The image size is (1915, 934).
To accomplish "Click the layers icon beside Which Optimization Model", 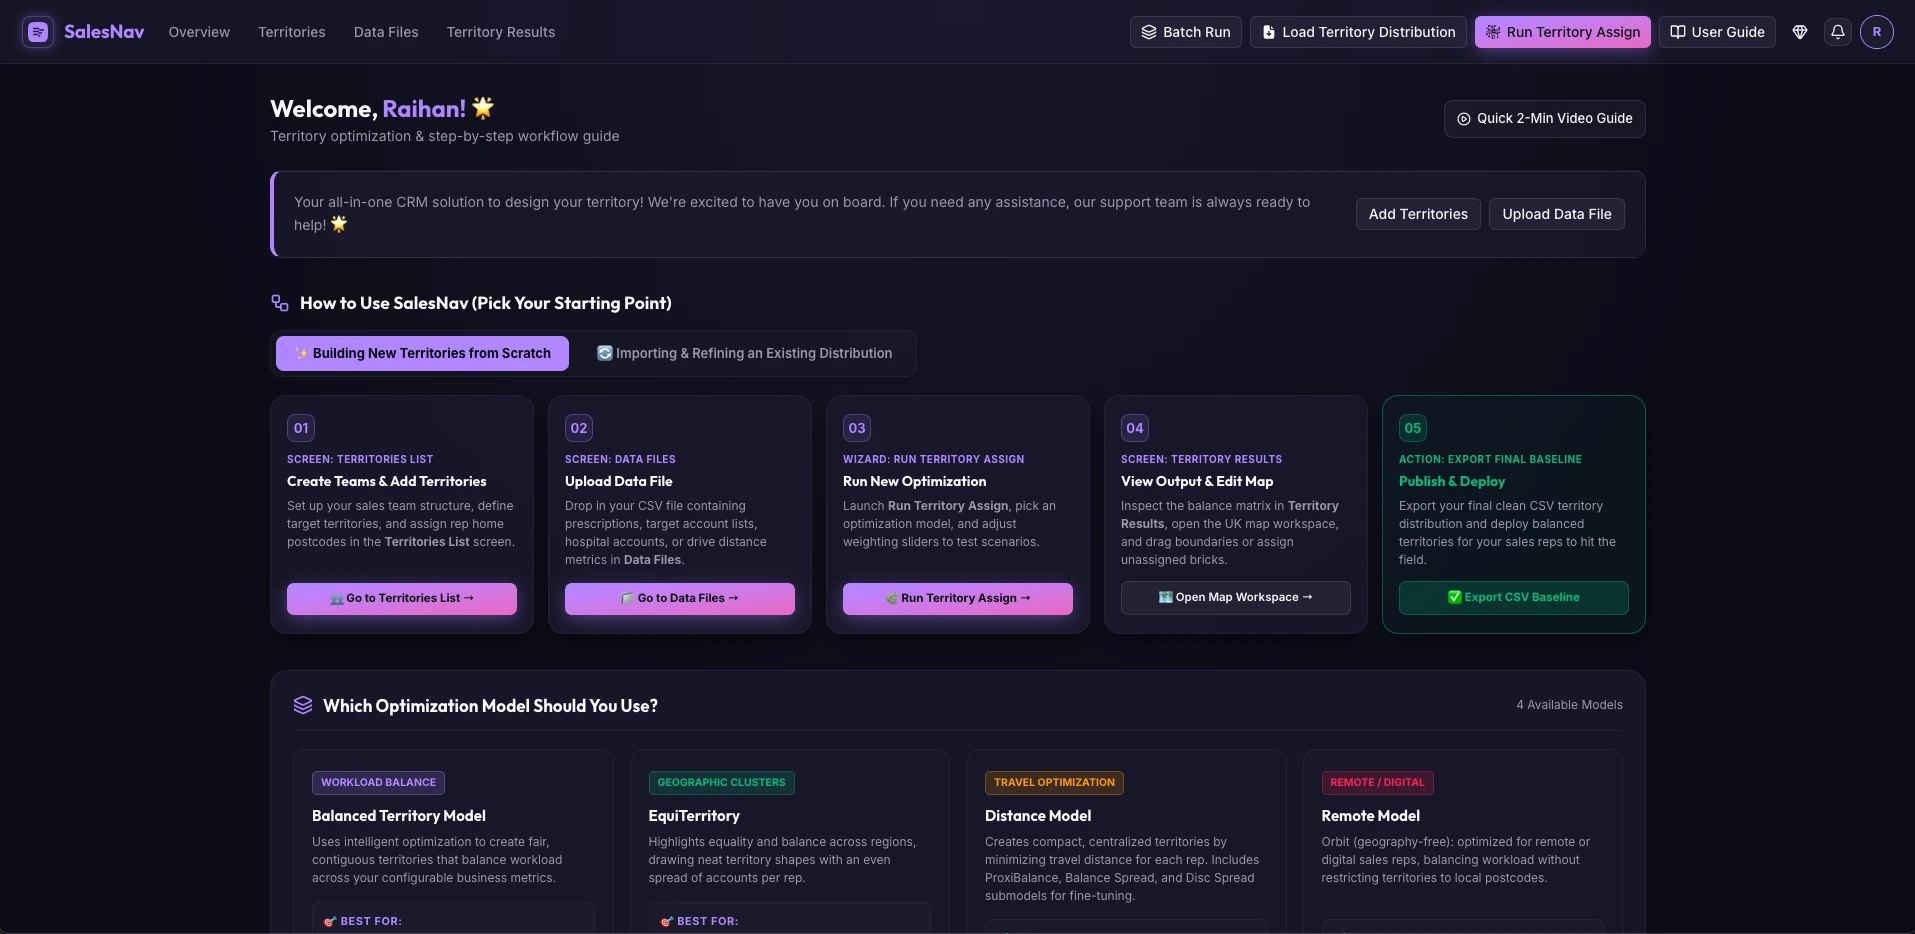I will coord(303,705).
